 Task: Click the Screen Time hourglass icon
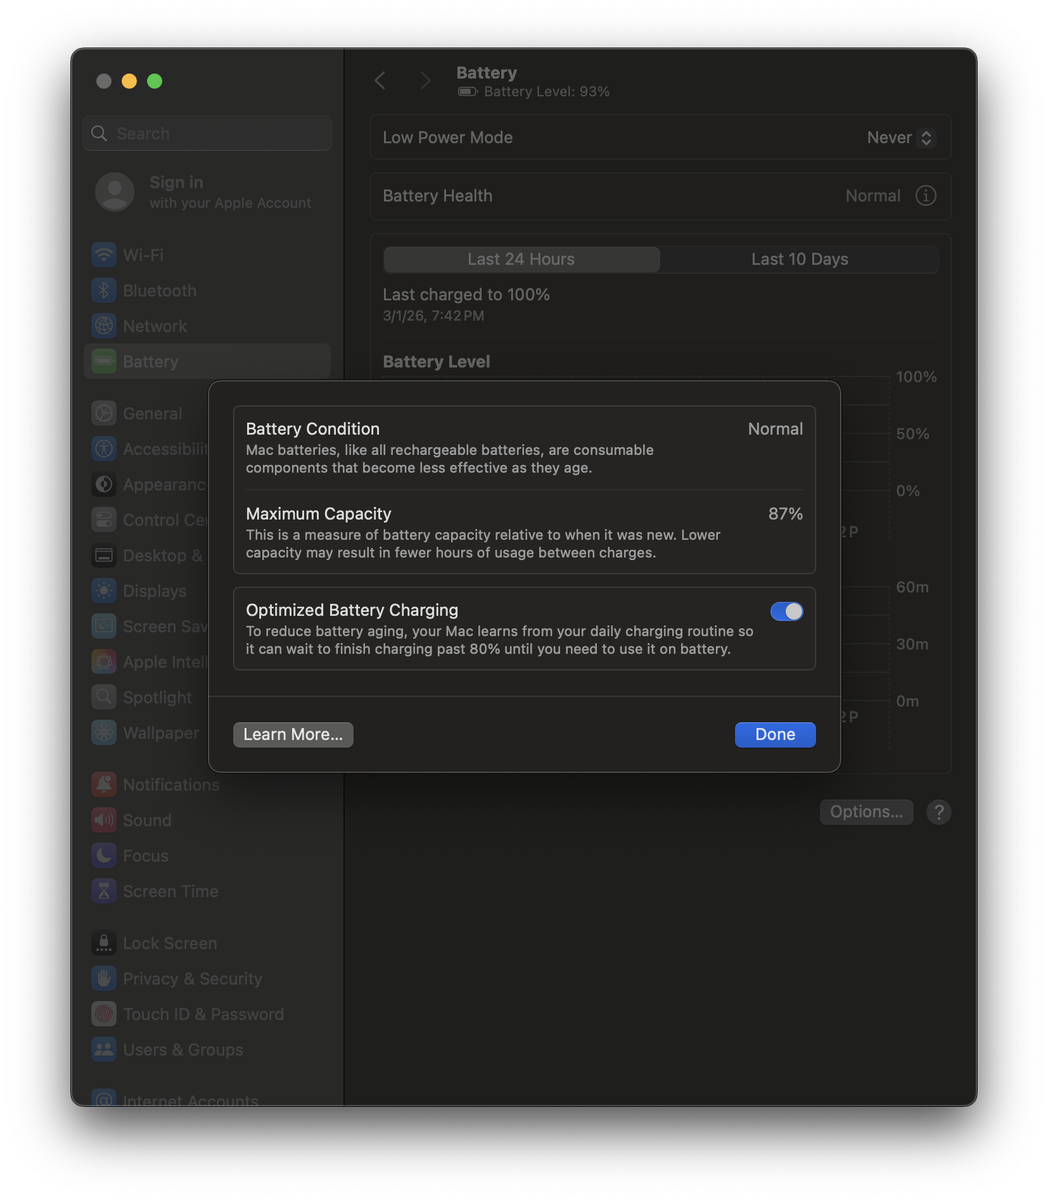coord(104,891)
